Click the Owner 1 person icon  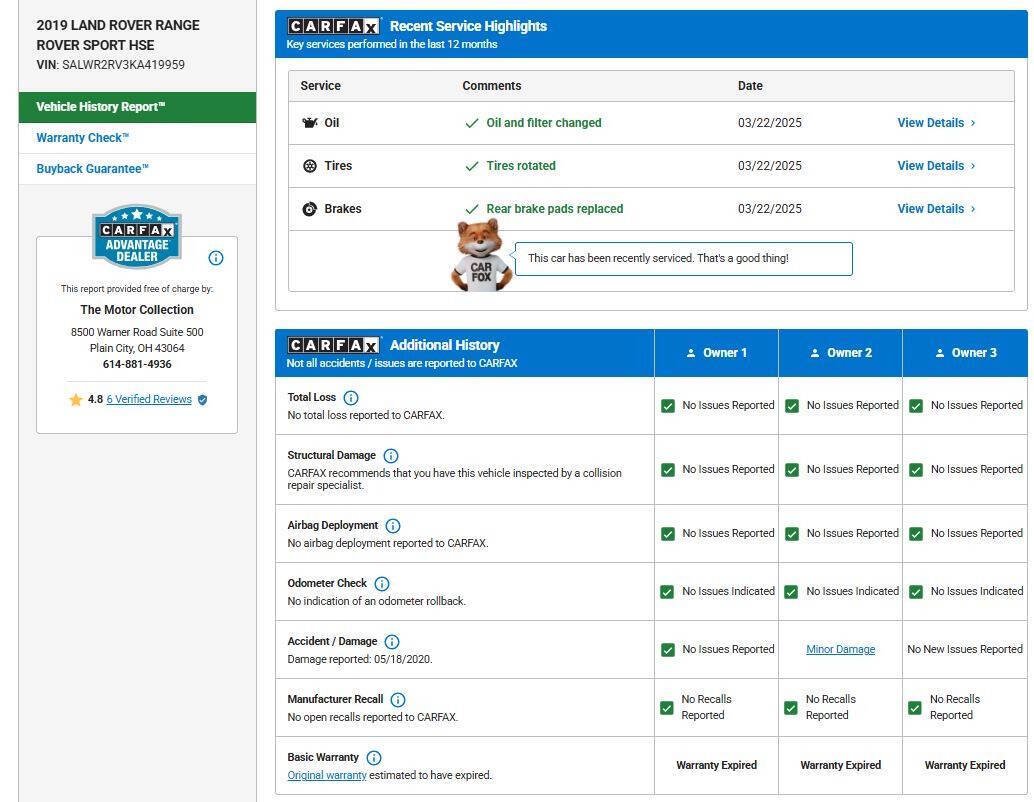(691, 353)
